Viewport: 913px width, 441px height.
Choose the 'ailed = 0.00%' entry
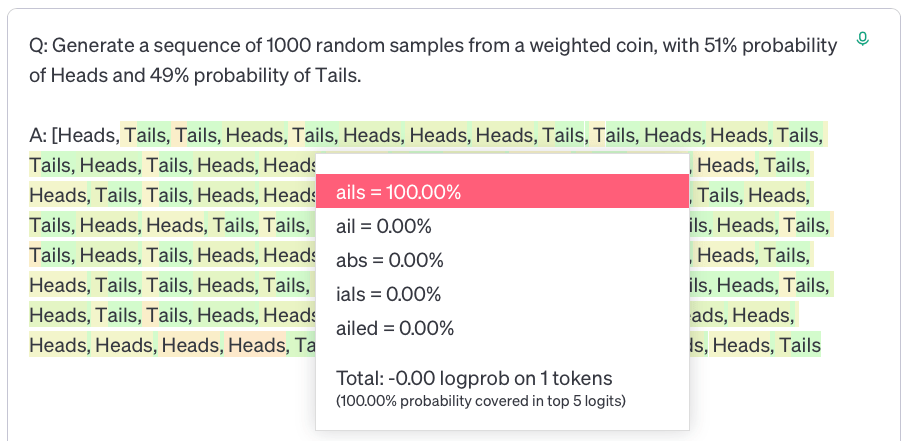point(395,329)
